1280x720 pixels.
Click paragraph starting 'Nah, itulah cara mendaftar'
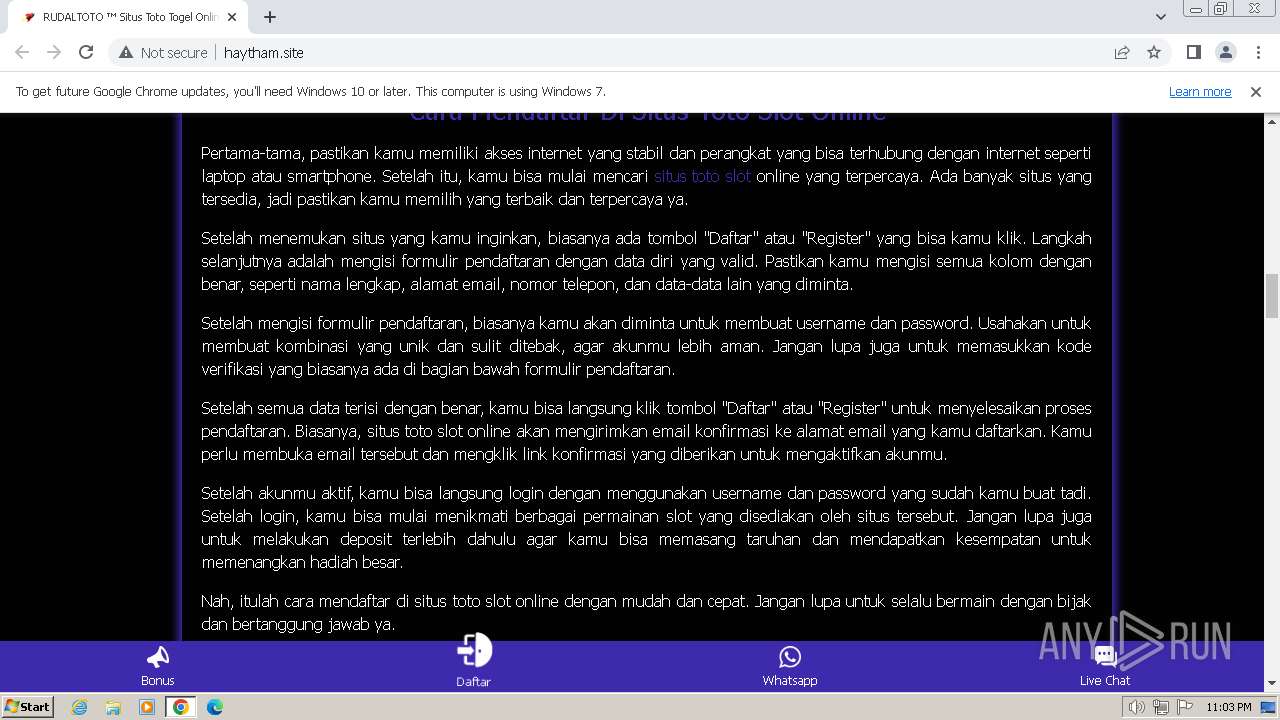[646, 612]
